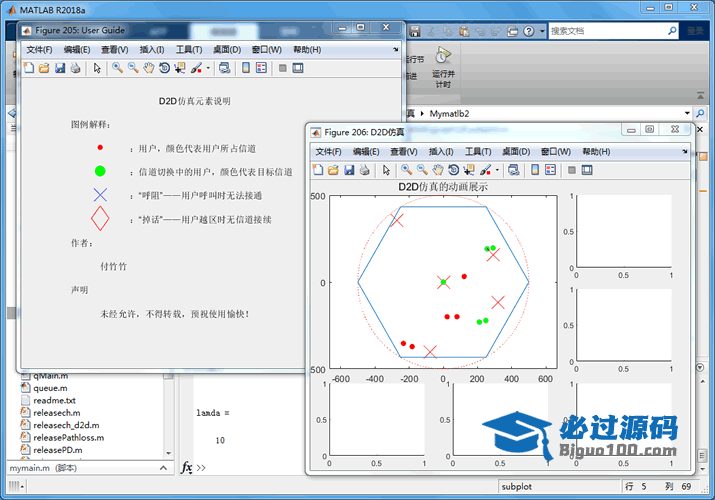Click Open File icon in Figure 206 toolbar
This screenshot has width=715, height=500.
pos(333,170)
